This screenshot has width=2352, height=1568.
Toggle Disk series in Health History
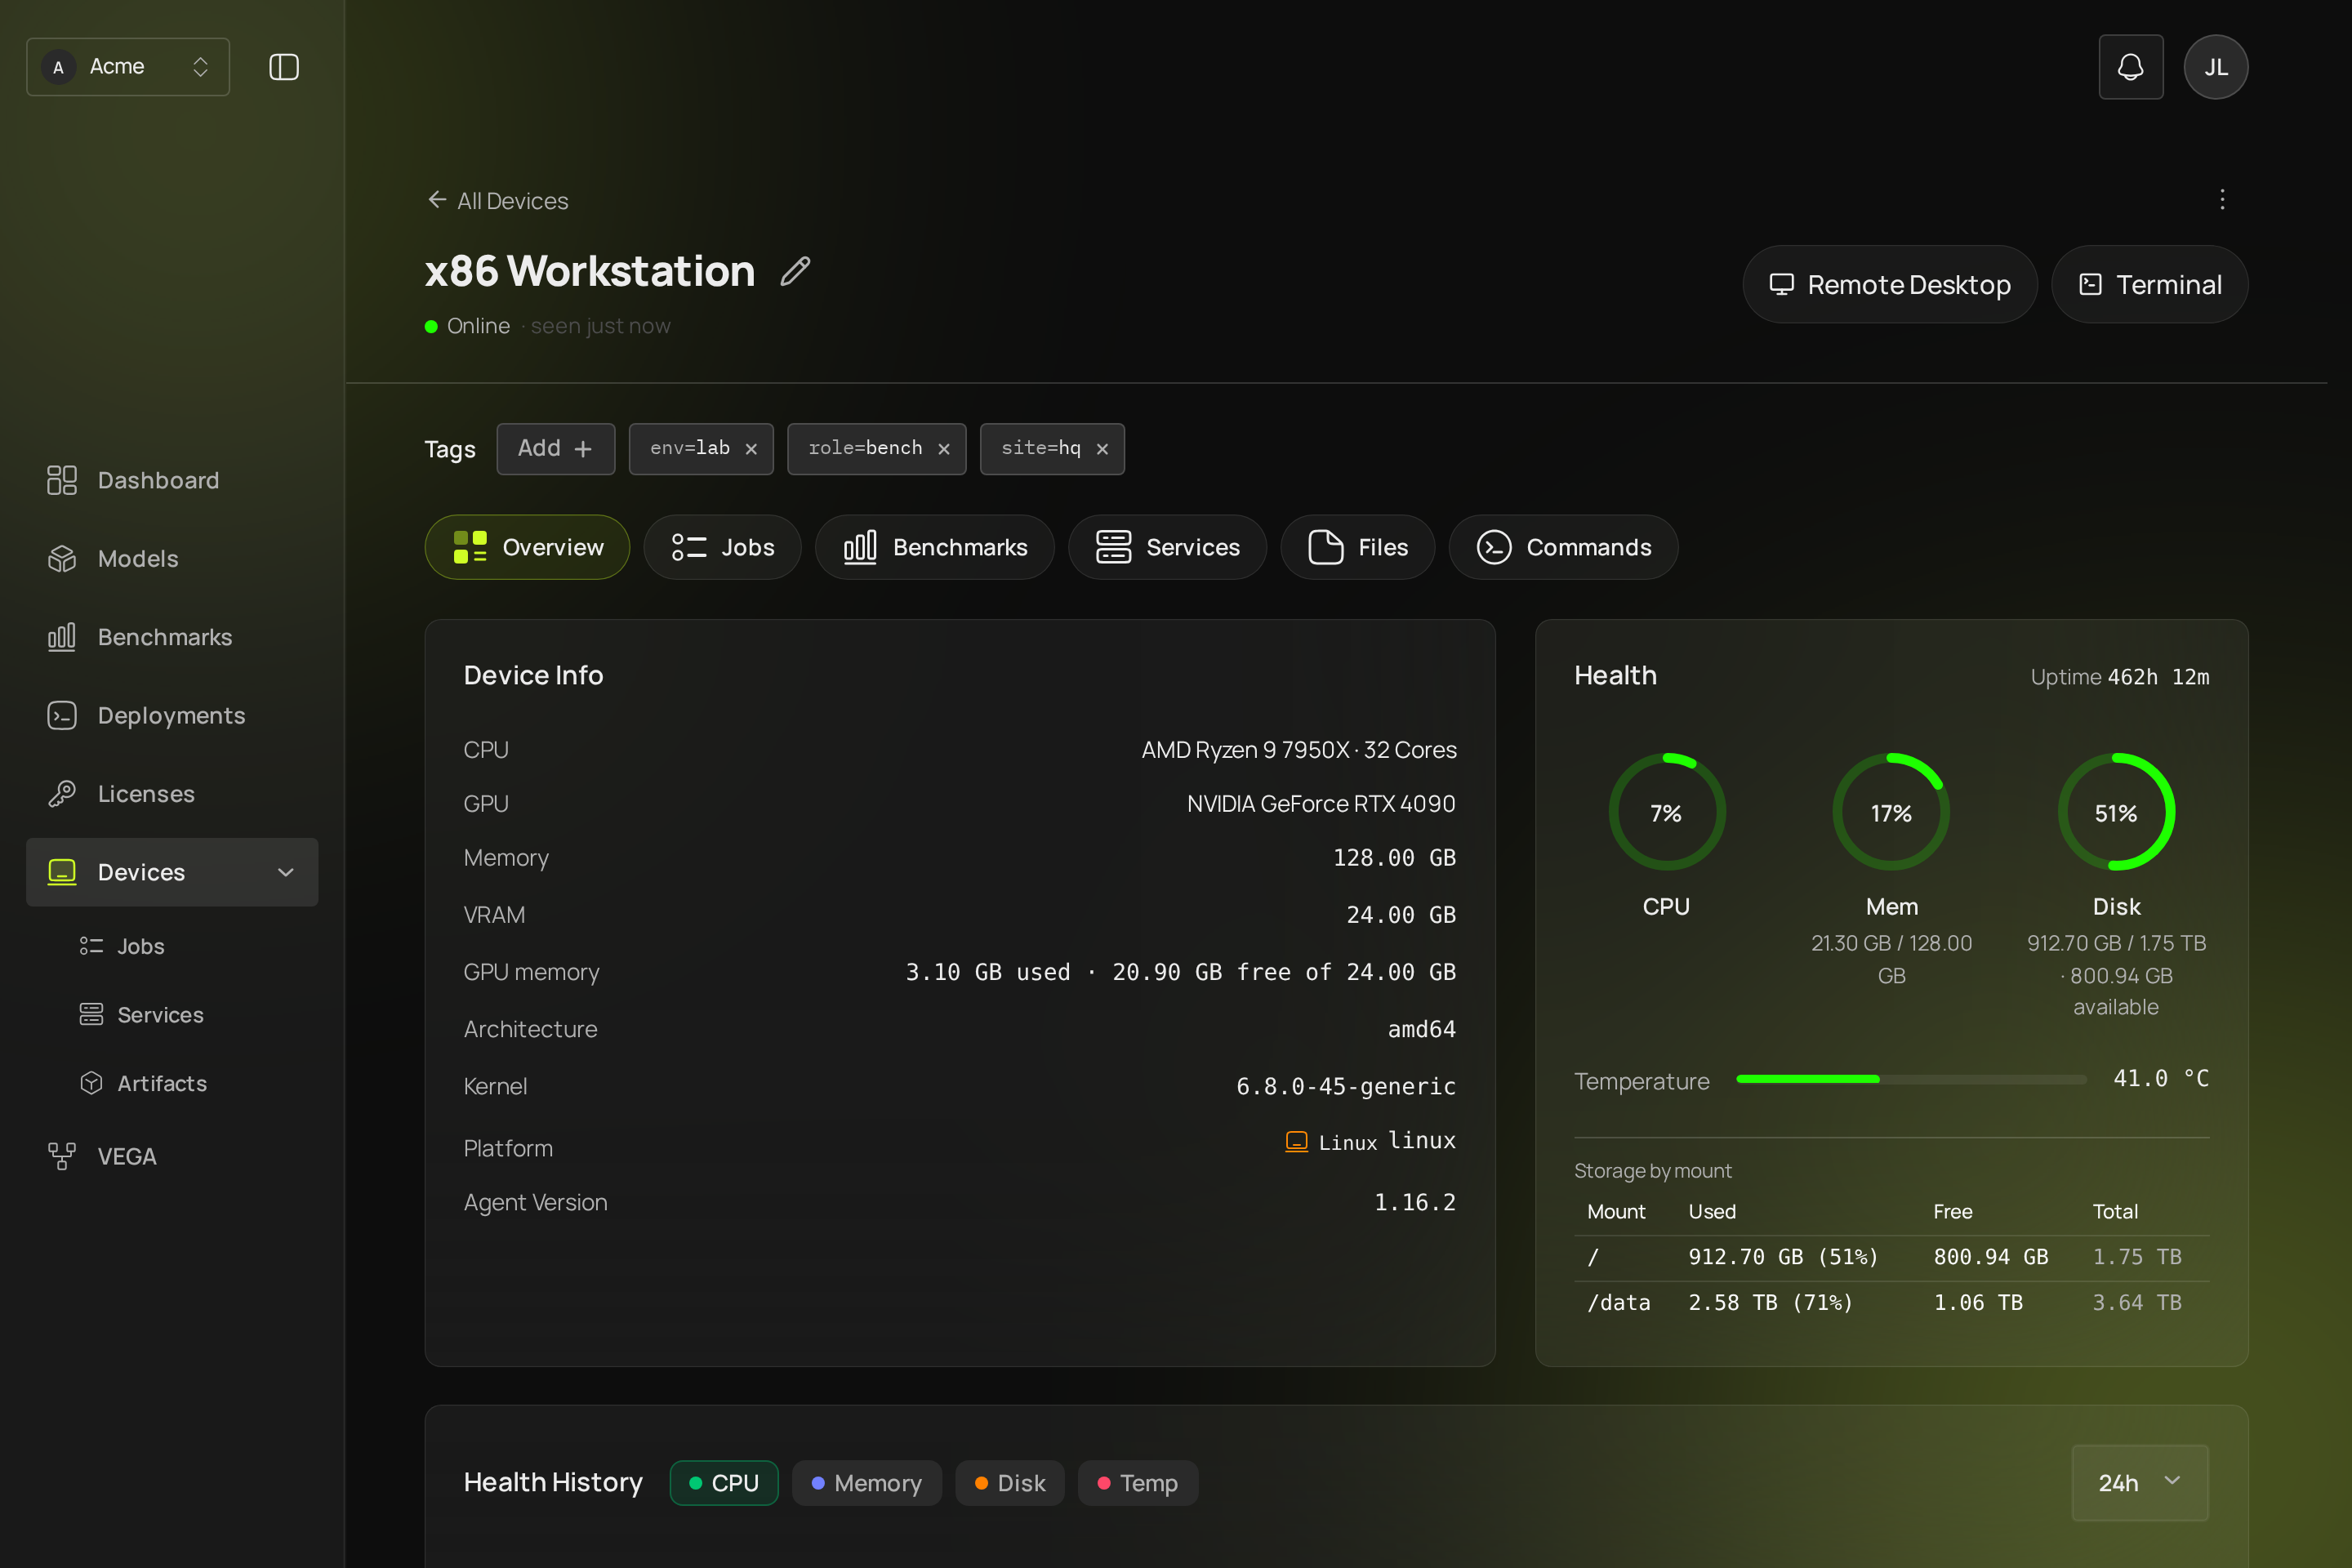[1009, 1483]
